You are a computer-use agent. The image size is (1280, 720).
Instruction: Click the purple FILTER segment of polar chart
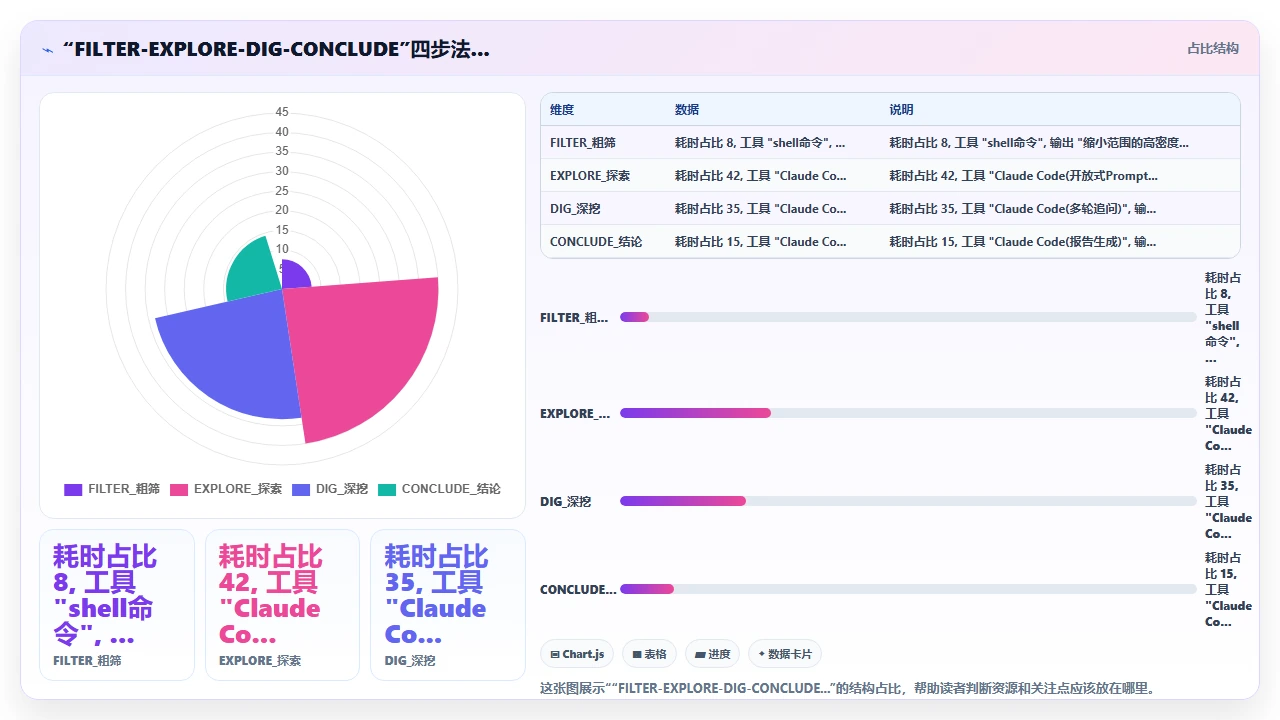point(295,276)
